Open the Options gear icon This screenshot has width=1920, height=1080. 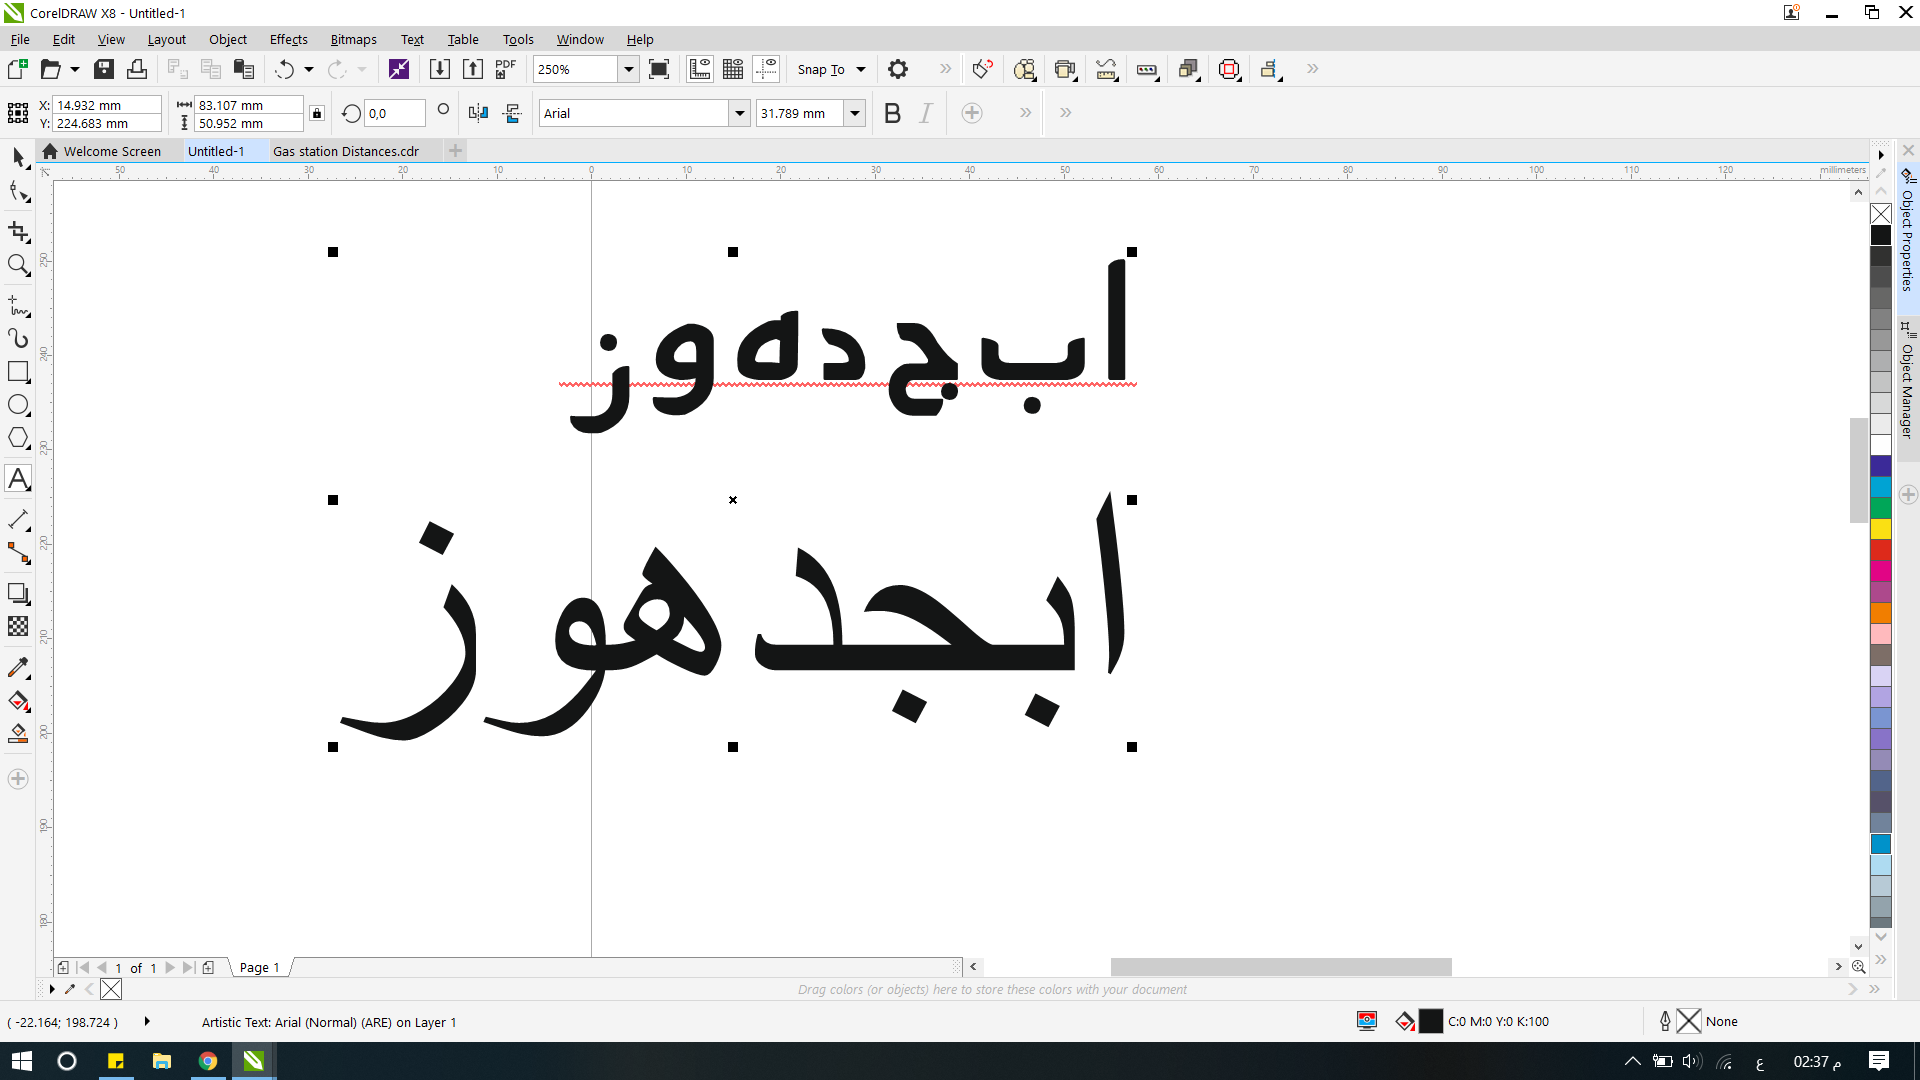(x=898, y=69)
